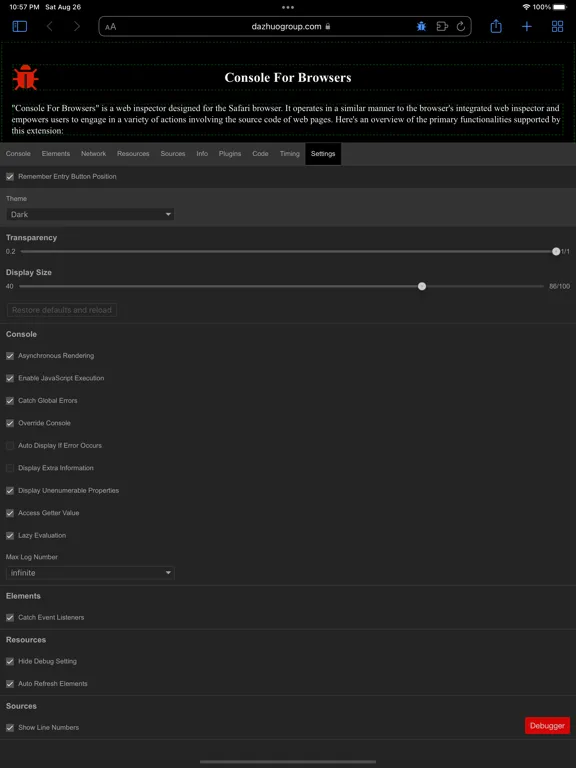Click the Max Log Number label
This screenshot has width=576, height=768.
point(32,557)
